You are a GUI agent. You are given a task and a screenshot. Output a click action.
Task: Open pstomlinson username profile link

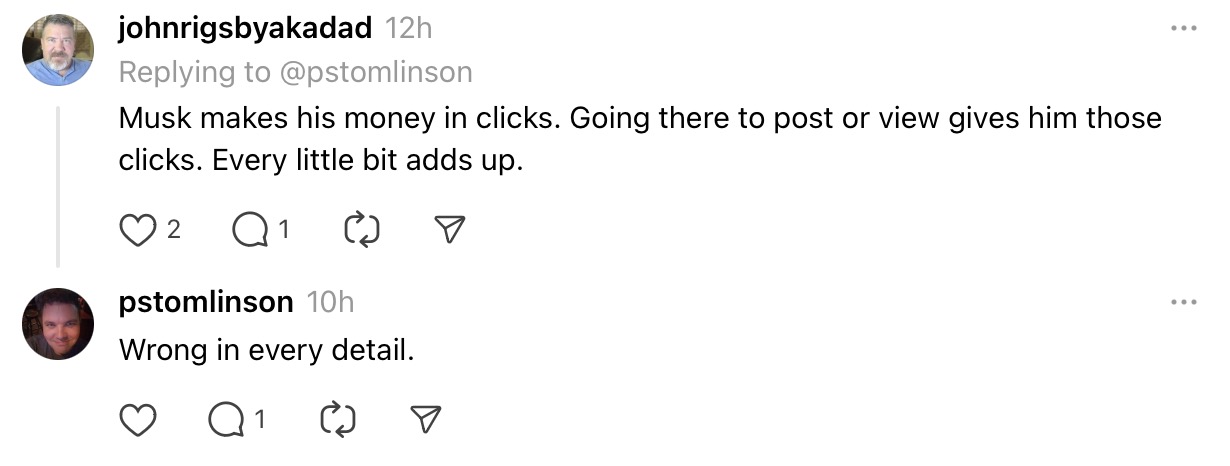point(206,302)
